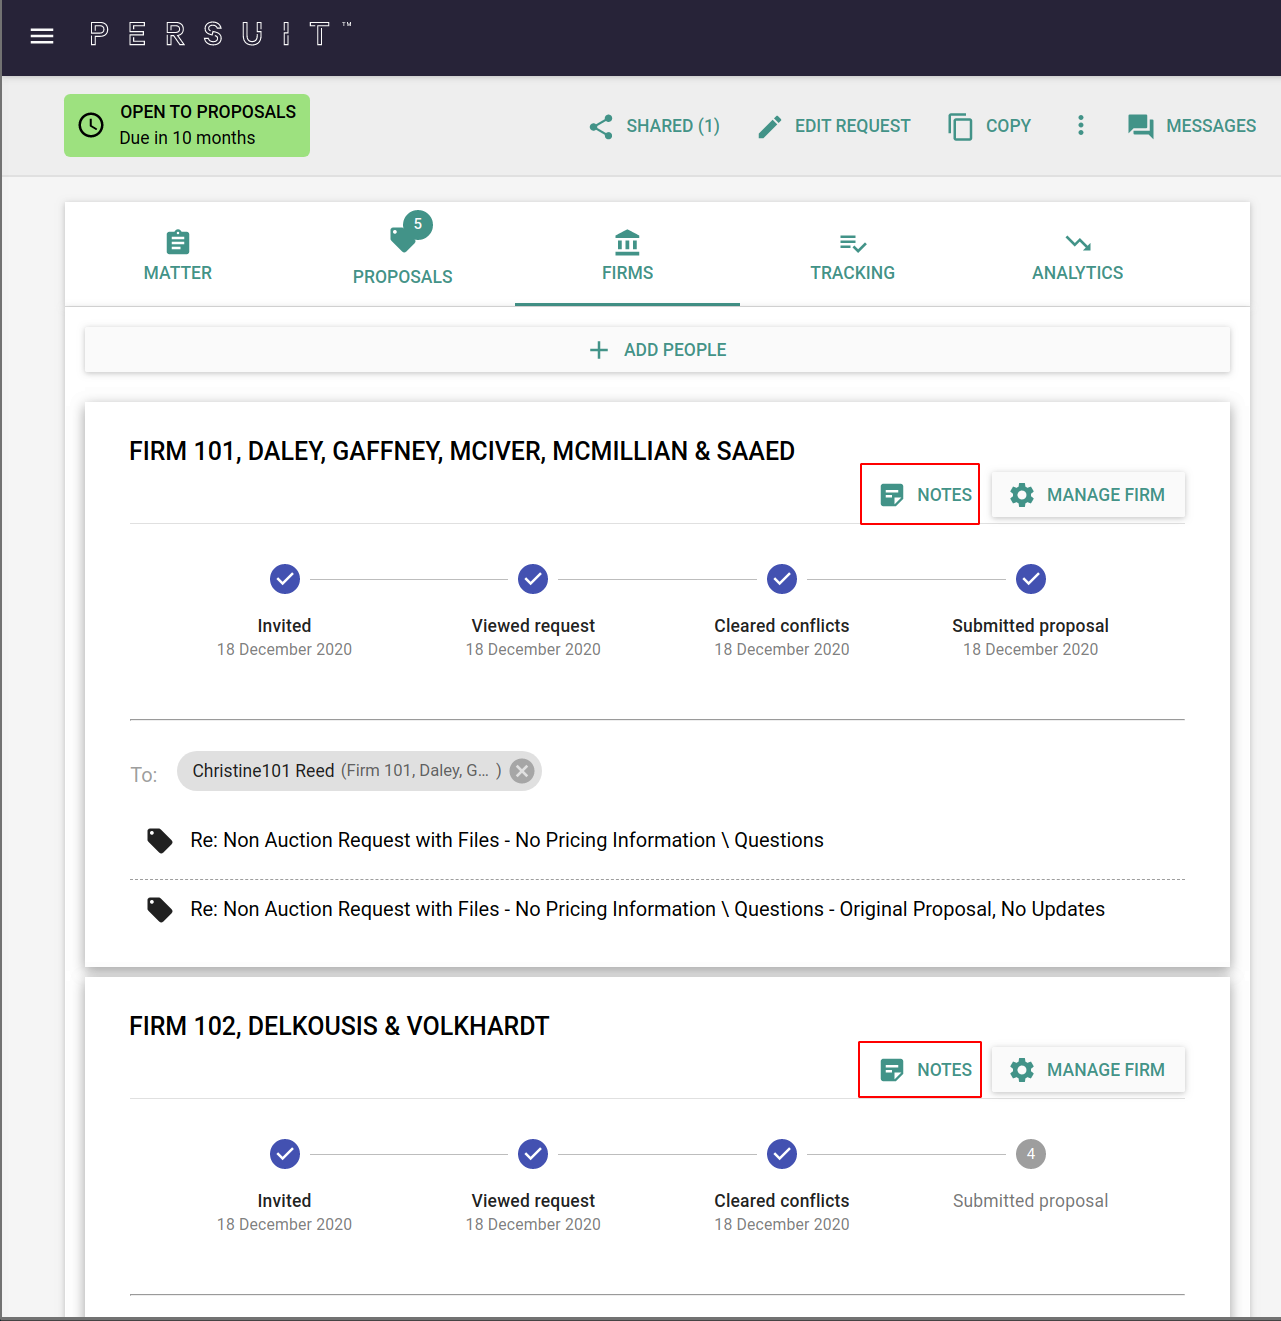Click the copy pages icon
Screen dimensions: 1281x1321
[960, 126]
